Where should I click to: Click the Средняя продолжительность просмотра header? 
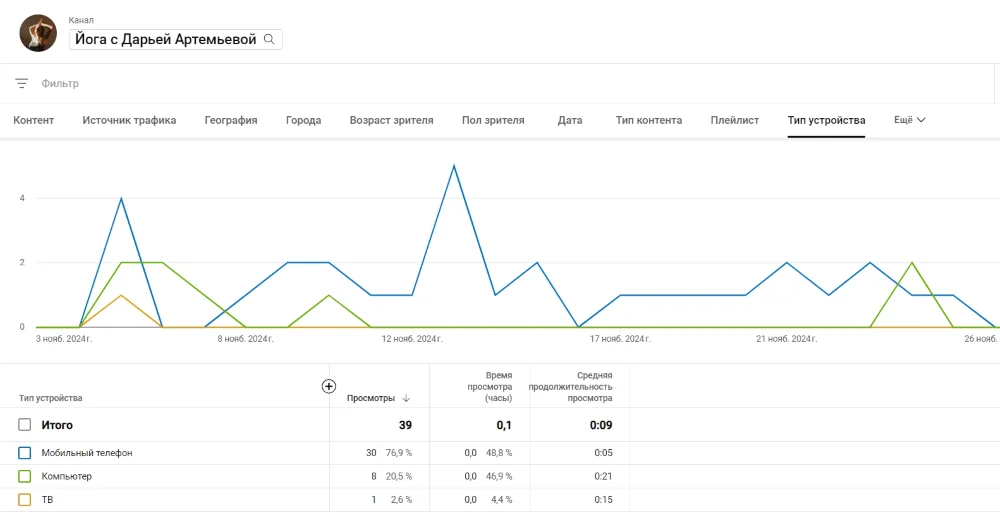tap(581, 386)
